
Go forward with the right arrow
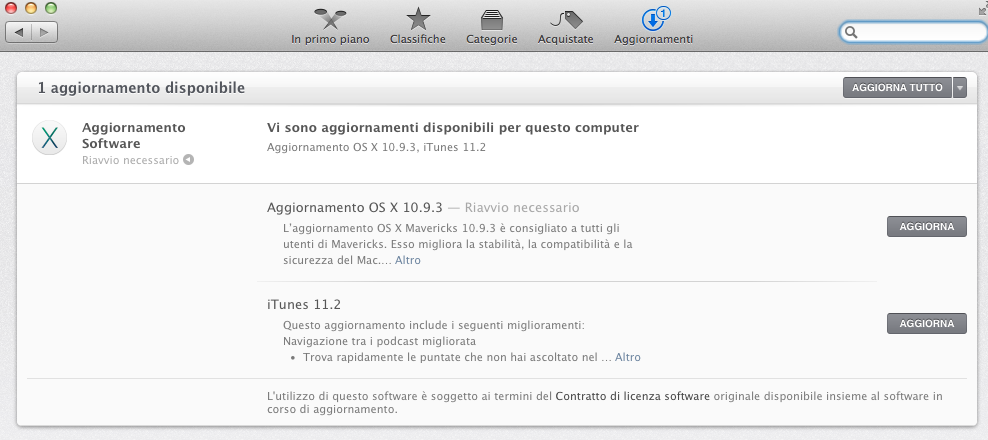[x=45, y=32]
